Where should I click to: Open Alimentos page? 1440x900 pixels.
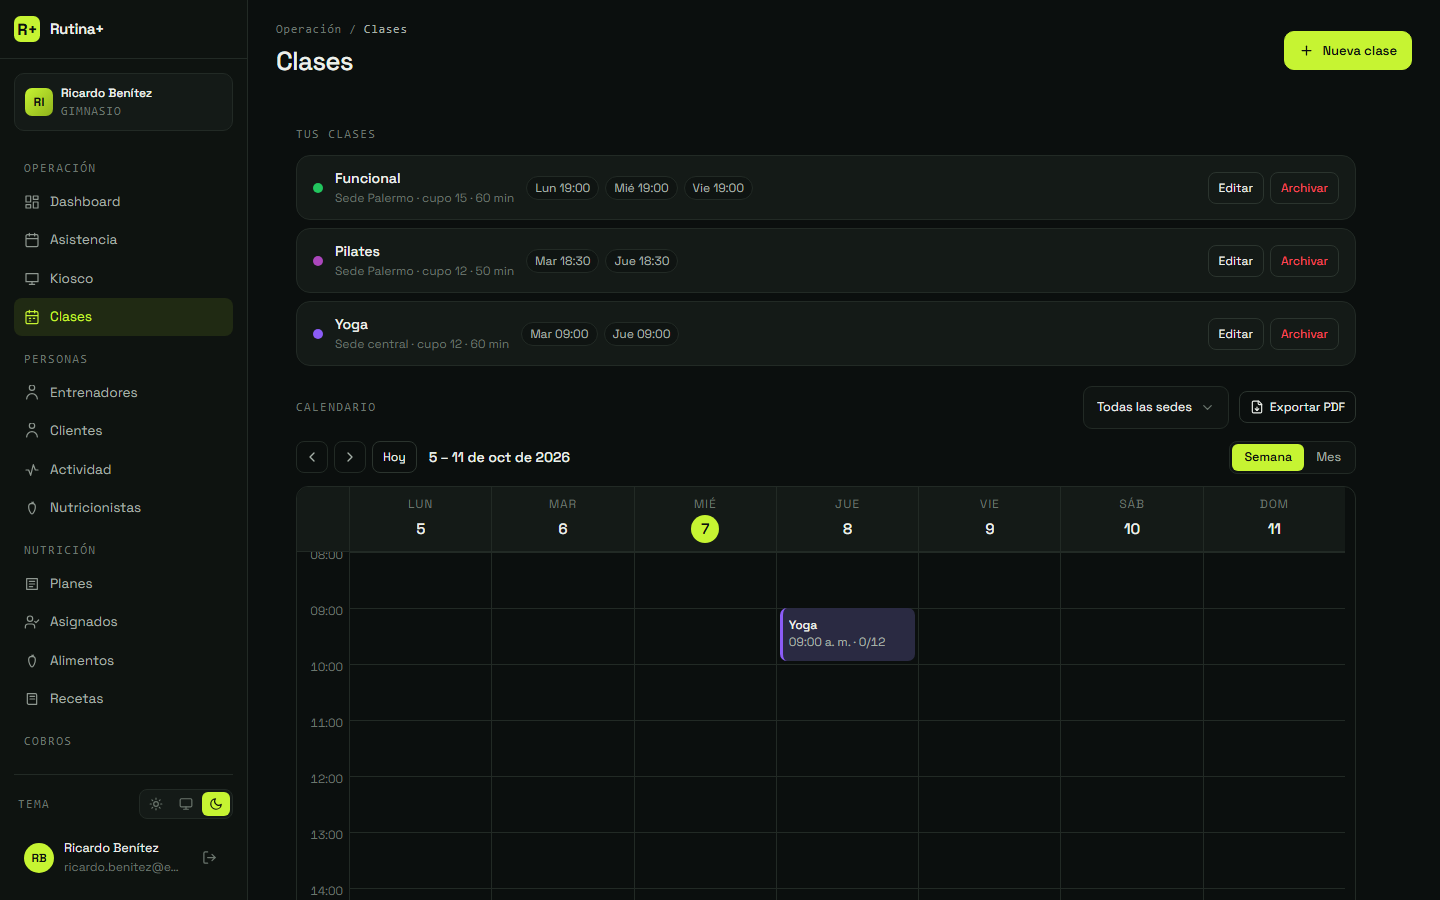[123, 661]
